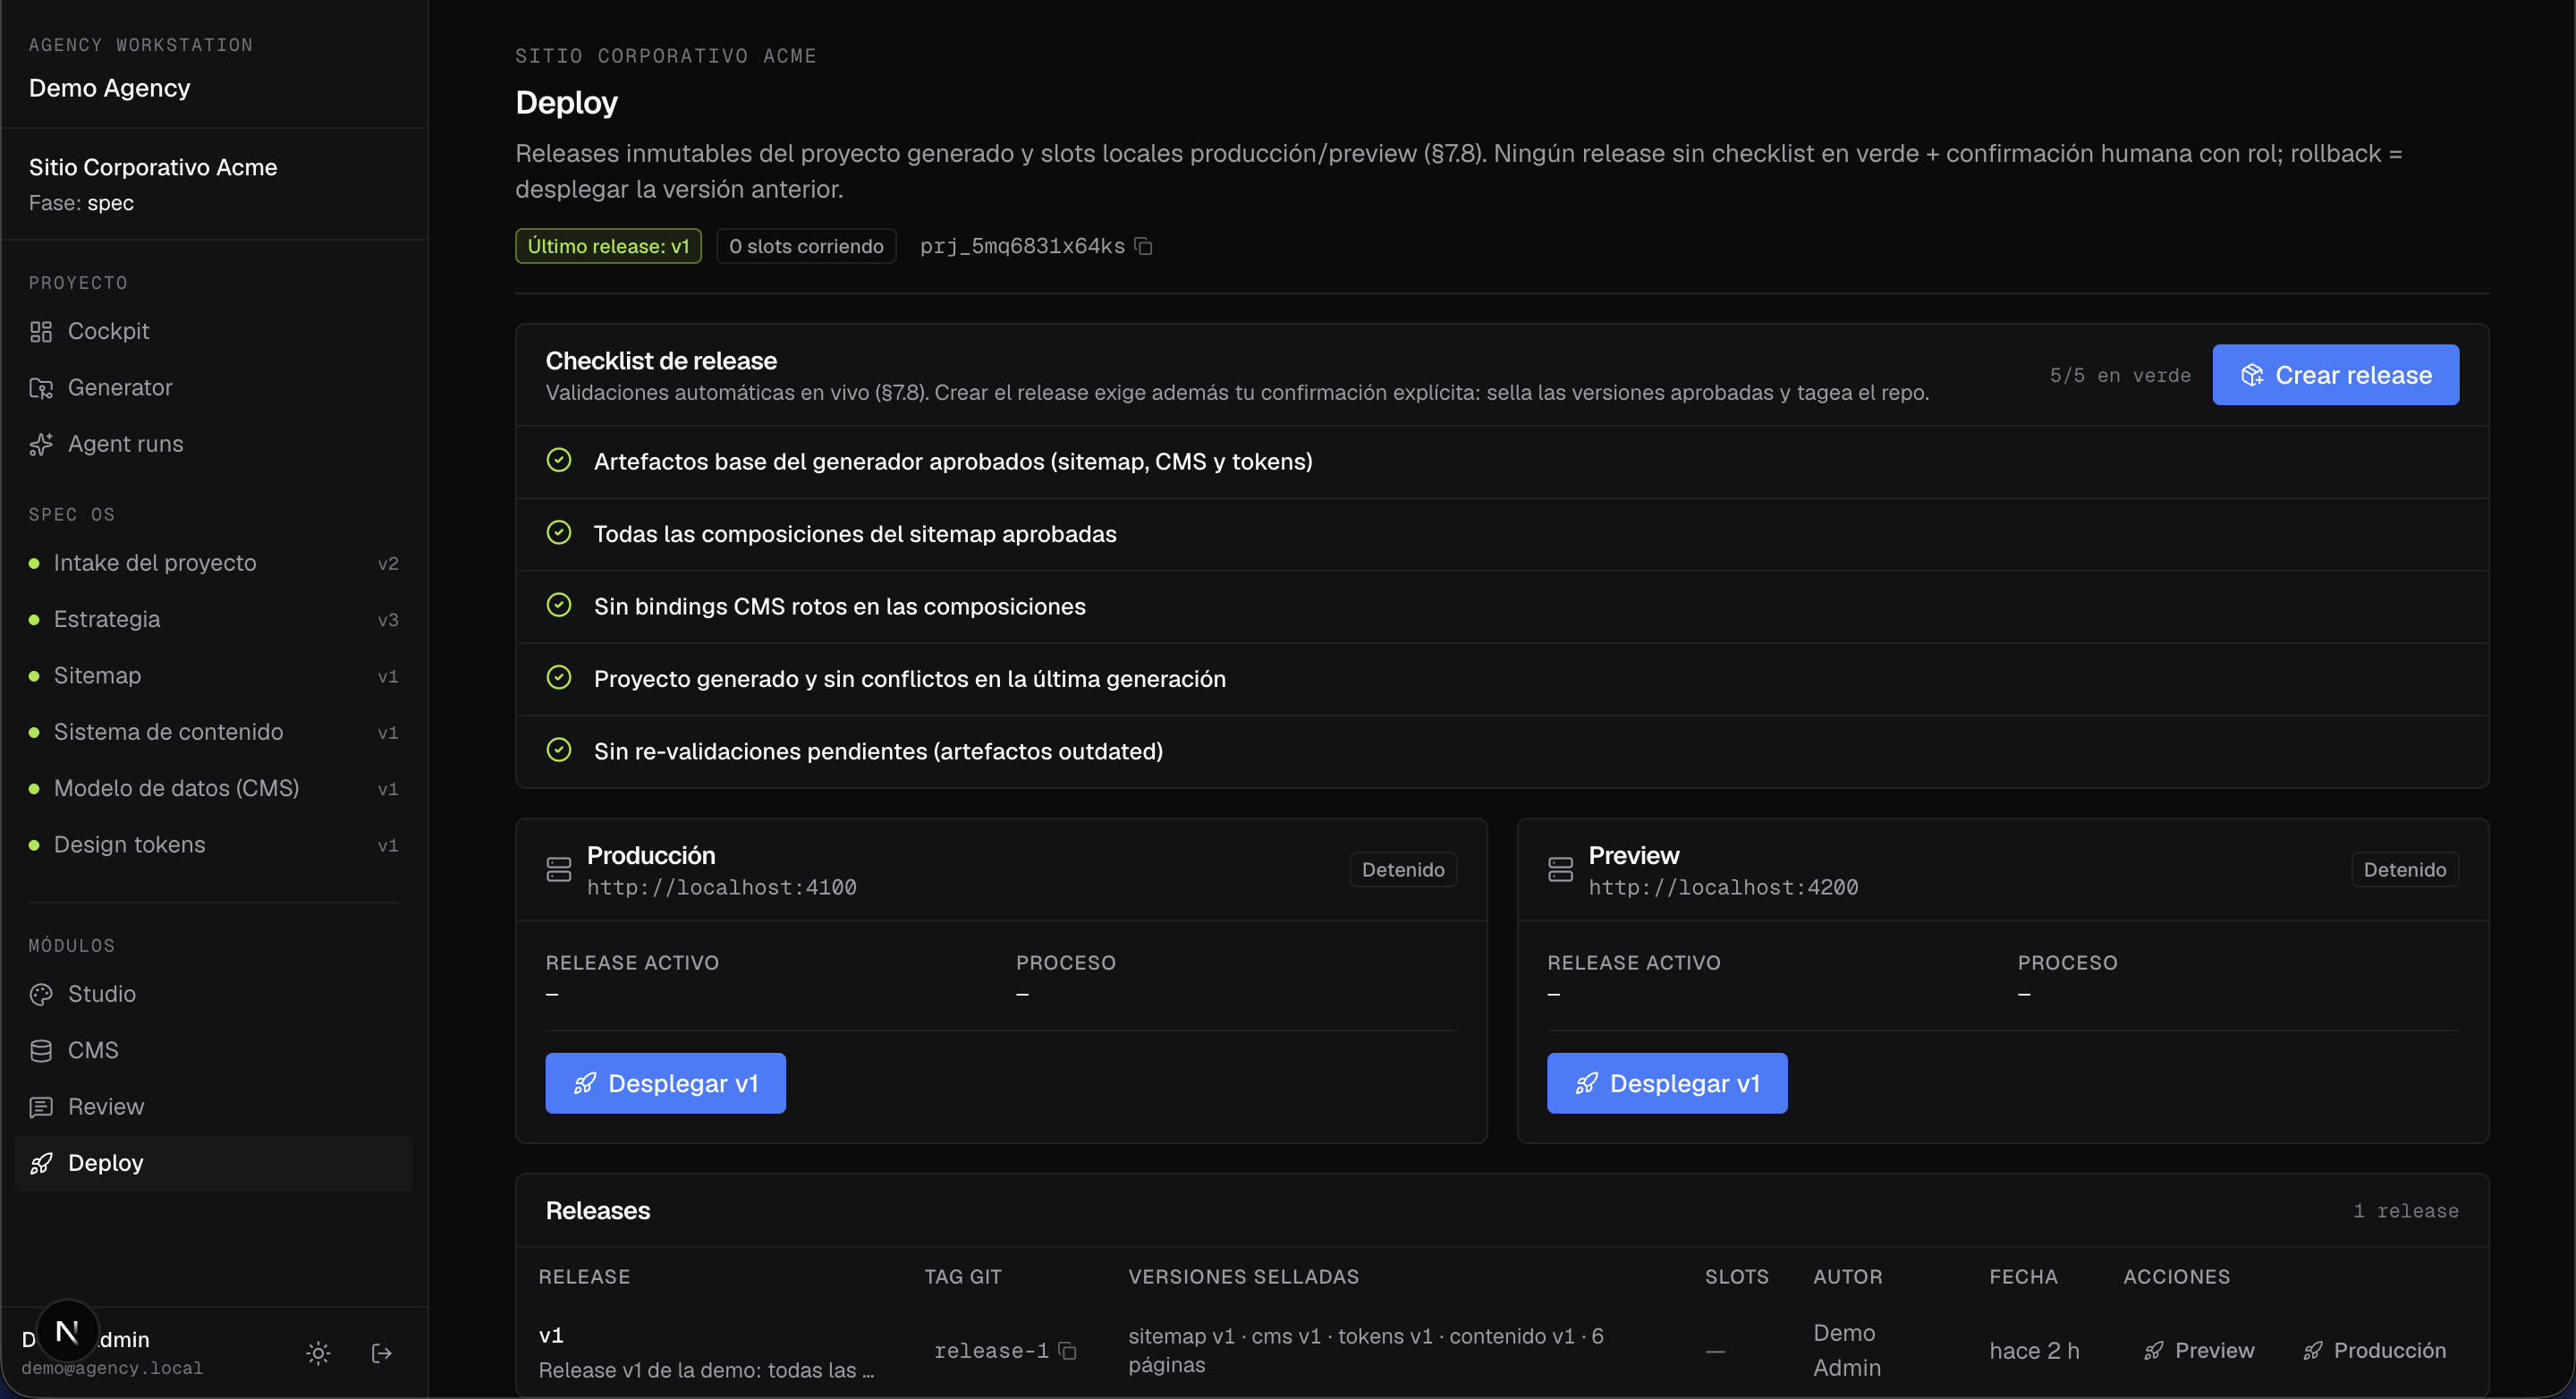Click the Producción rocket icon in Acciones
This screenshot has height=1399, width=2576.
[2312, 1351]
